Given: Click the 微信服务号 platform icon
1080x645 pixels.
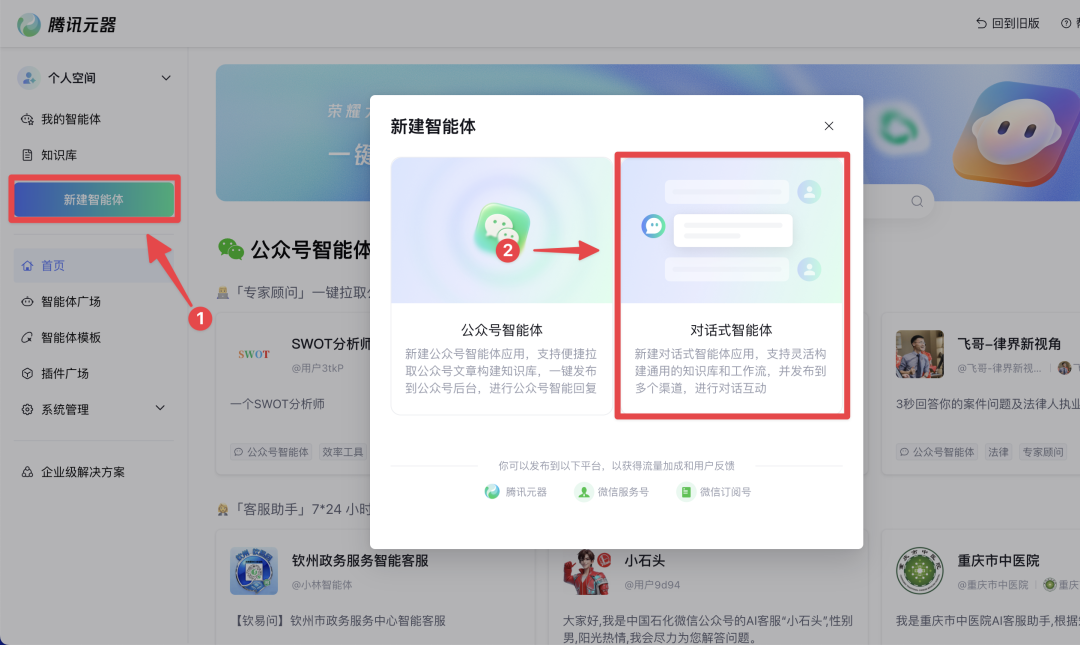Looking at the screenshot, I should [583, 491].
